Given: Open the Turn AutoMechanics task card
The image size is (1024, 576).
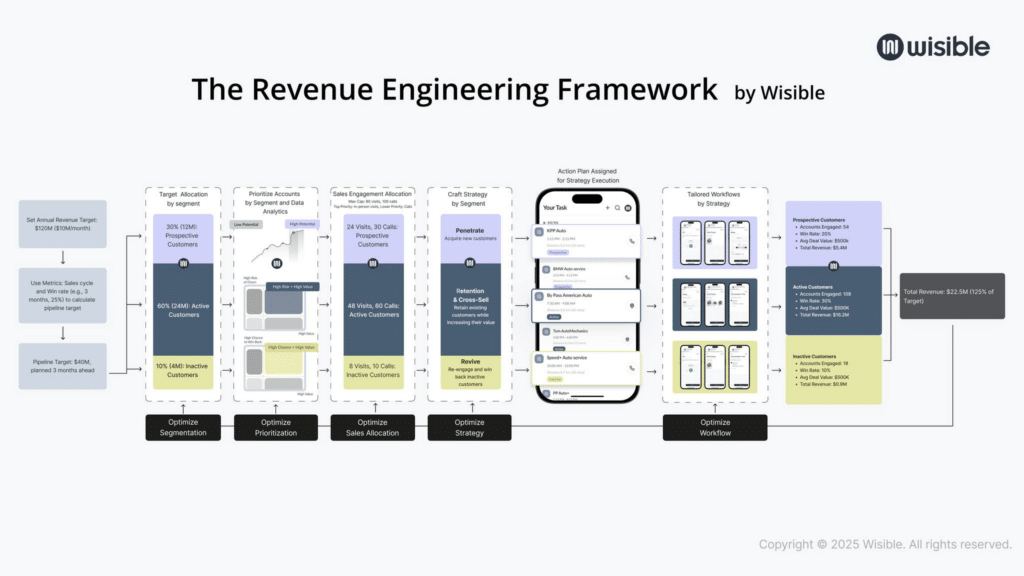Looking at the screenshot, I should (586, 339).
